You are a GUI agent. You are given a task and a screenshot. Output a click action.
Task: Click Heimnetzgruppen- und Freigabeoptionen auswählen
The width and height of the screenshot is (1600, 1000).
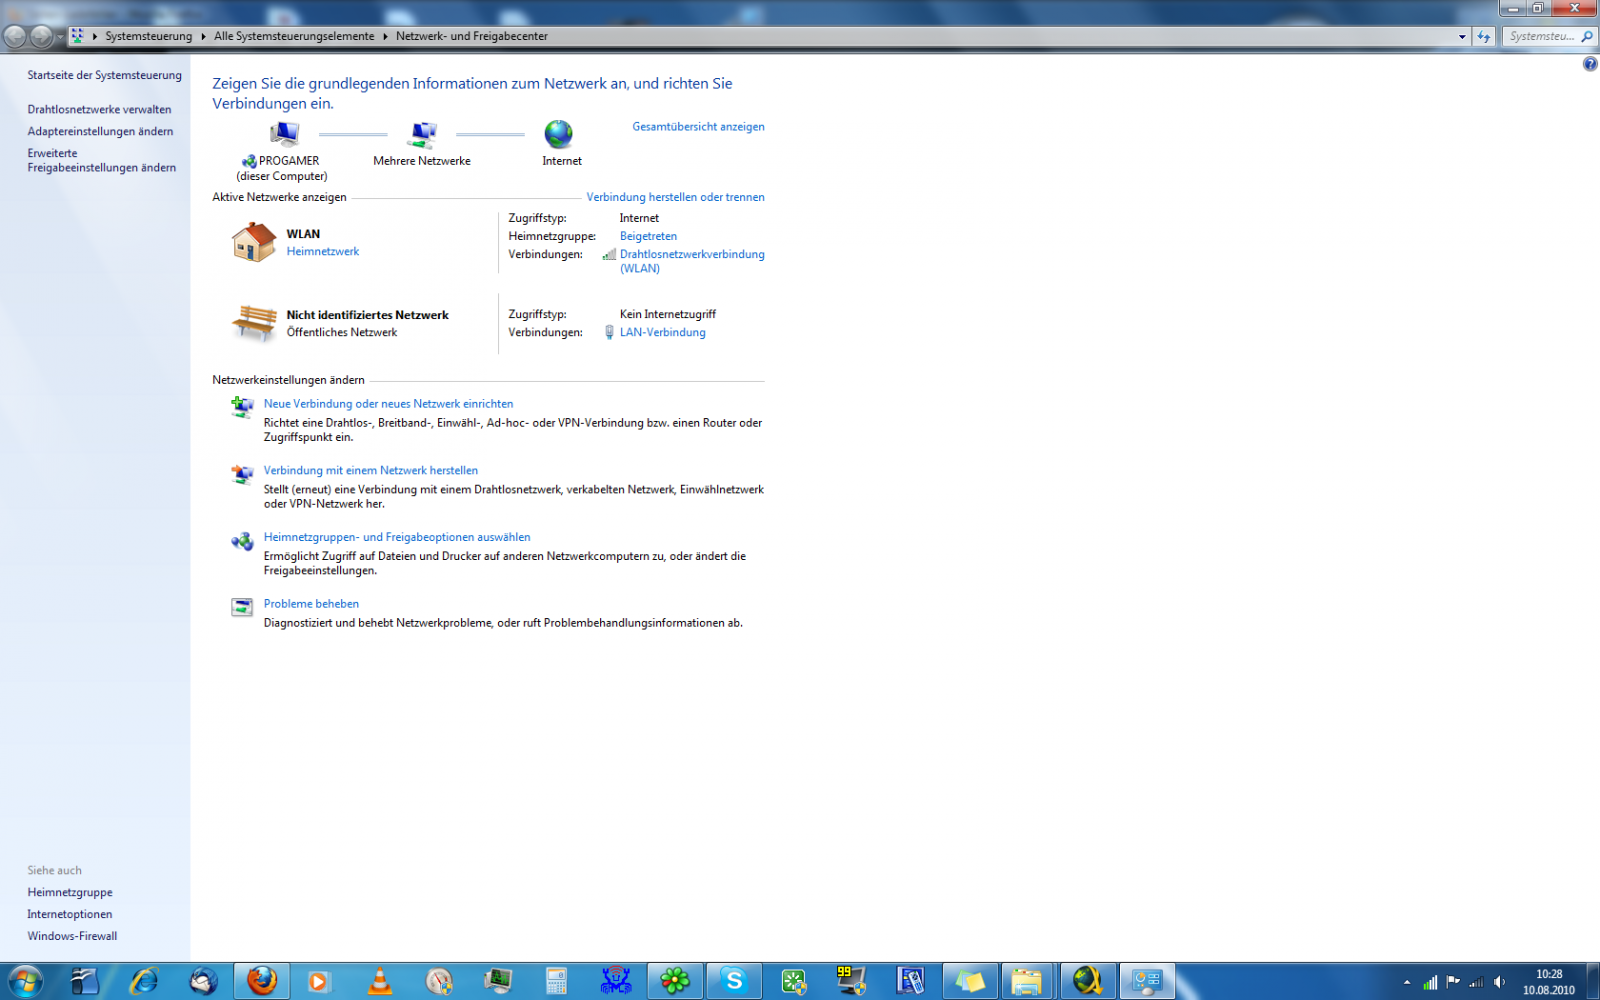point(397,537)
